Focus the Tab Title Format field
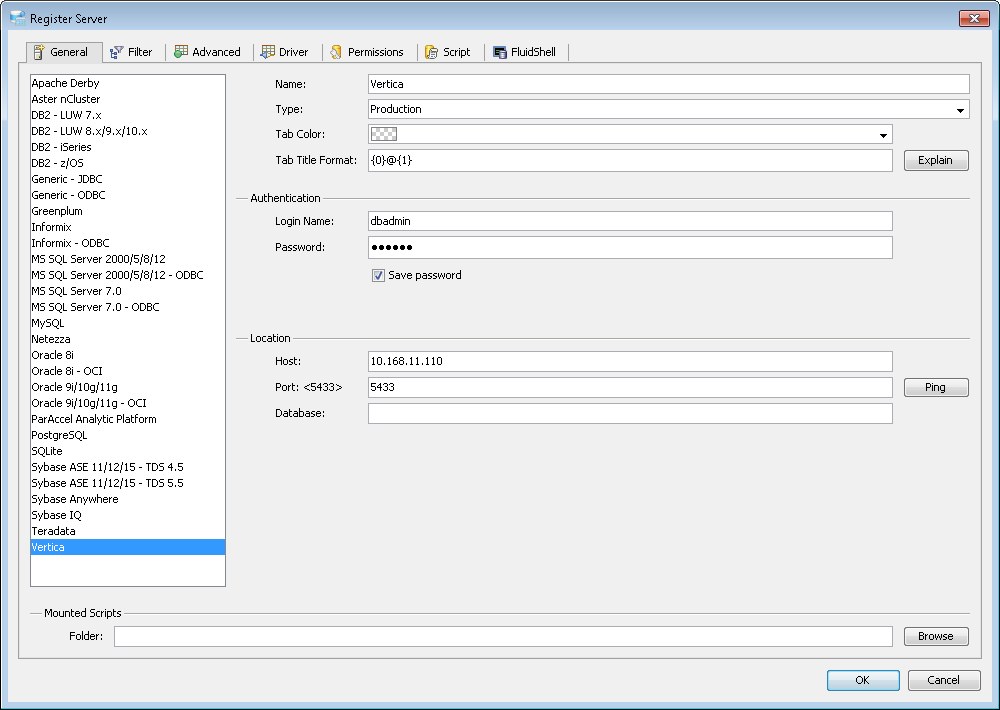The width and height of the screenshot is (1000, 710). (630, 160)
